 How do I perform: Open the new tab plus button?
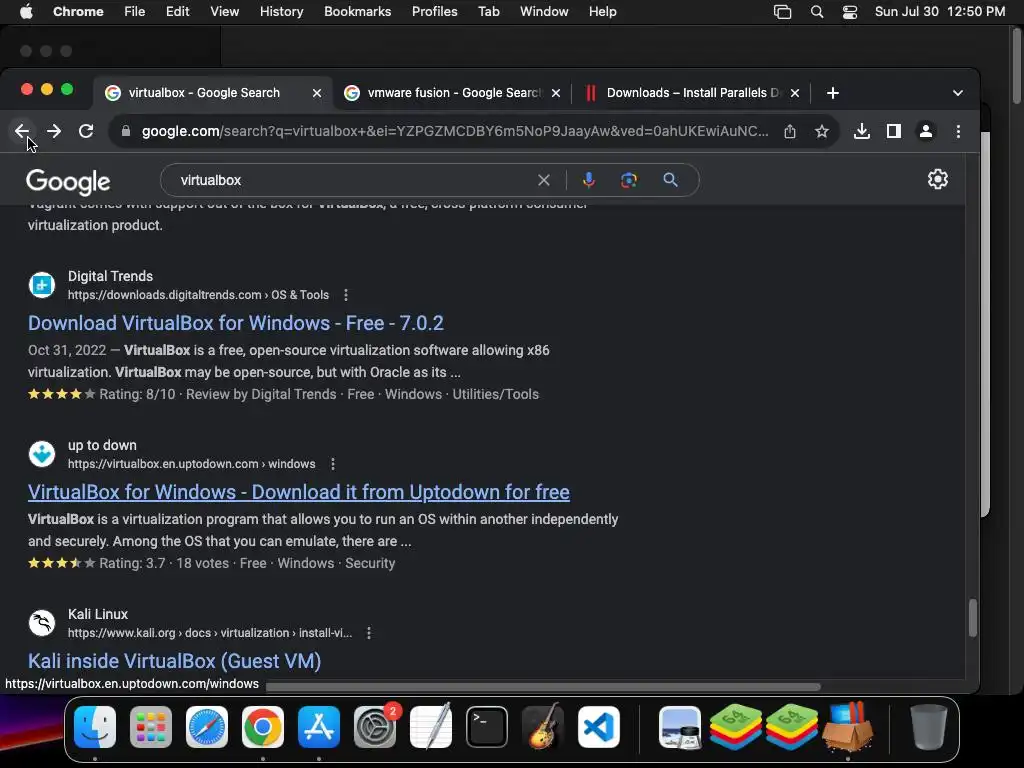pos(833,93)
